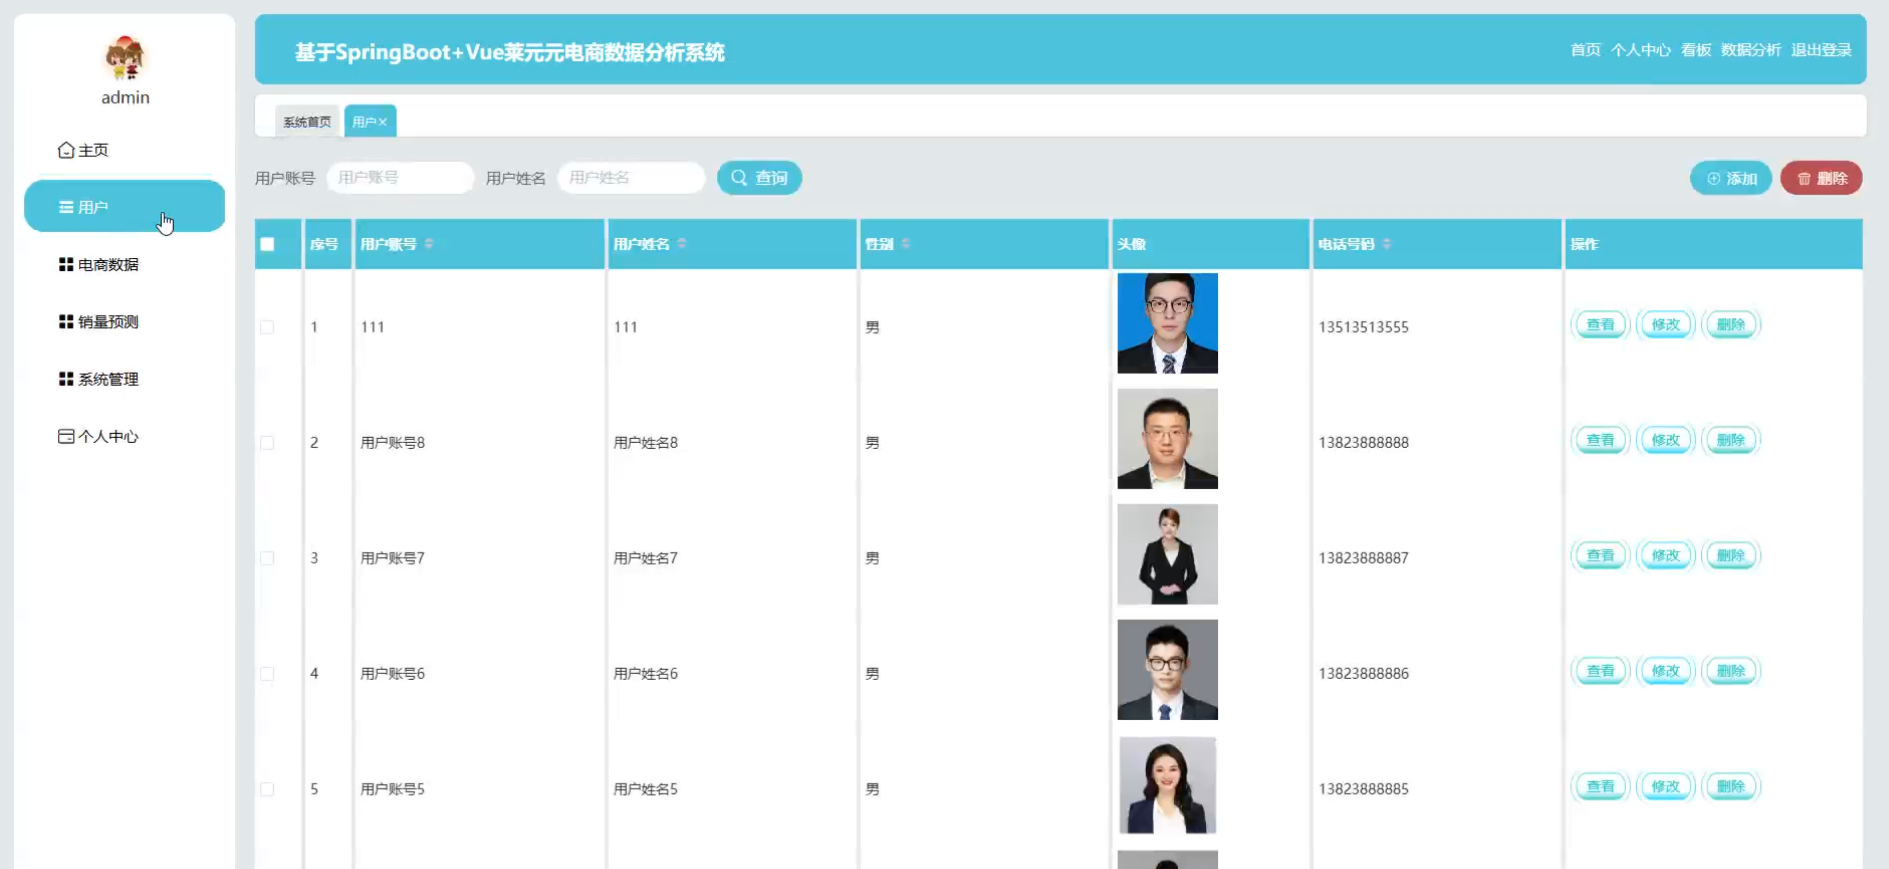Click 查看 for 用户账号5
Viewport: 1889px width, 869px height.
pyautogui.click(x=1600, y=787)
